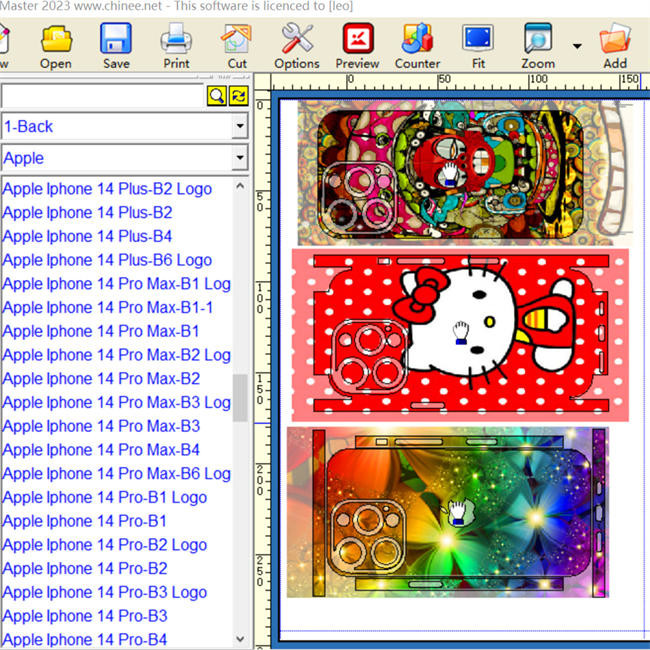The width and height of the screenshot is (650, 650).
Task: Click the Add toolbar icon
Action: point(615,40)
